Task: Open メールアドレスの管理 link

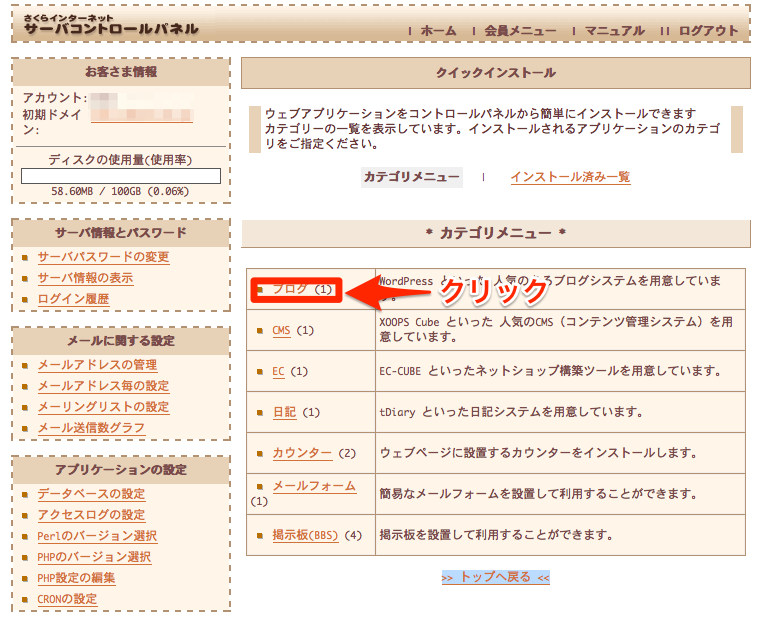Action: 97,365
